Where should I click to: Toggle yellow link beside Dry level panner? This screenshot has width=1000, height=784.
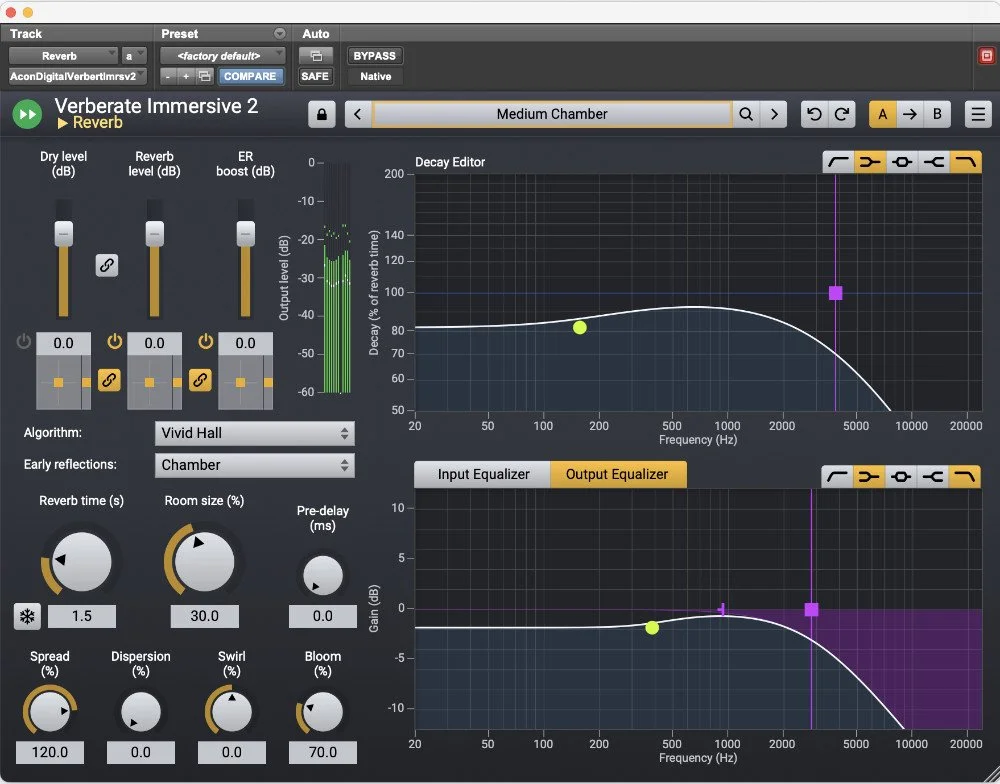tap(109, 380)
